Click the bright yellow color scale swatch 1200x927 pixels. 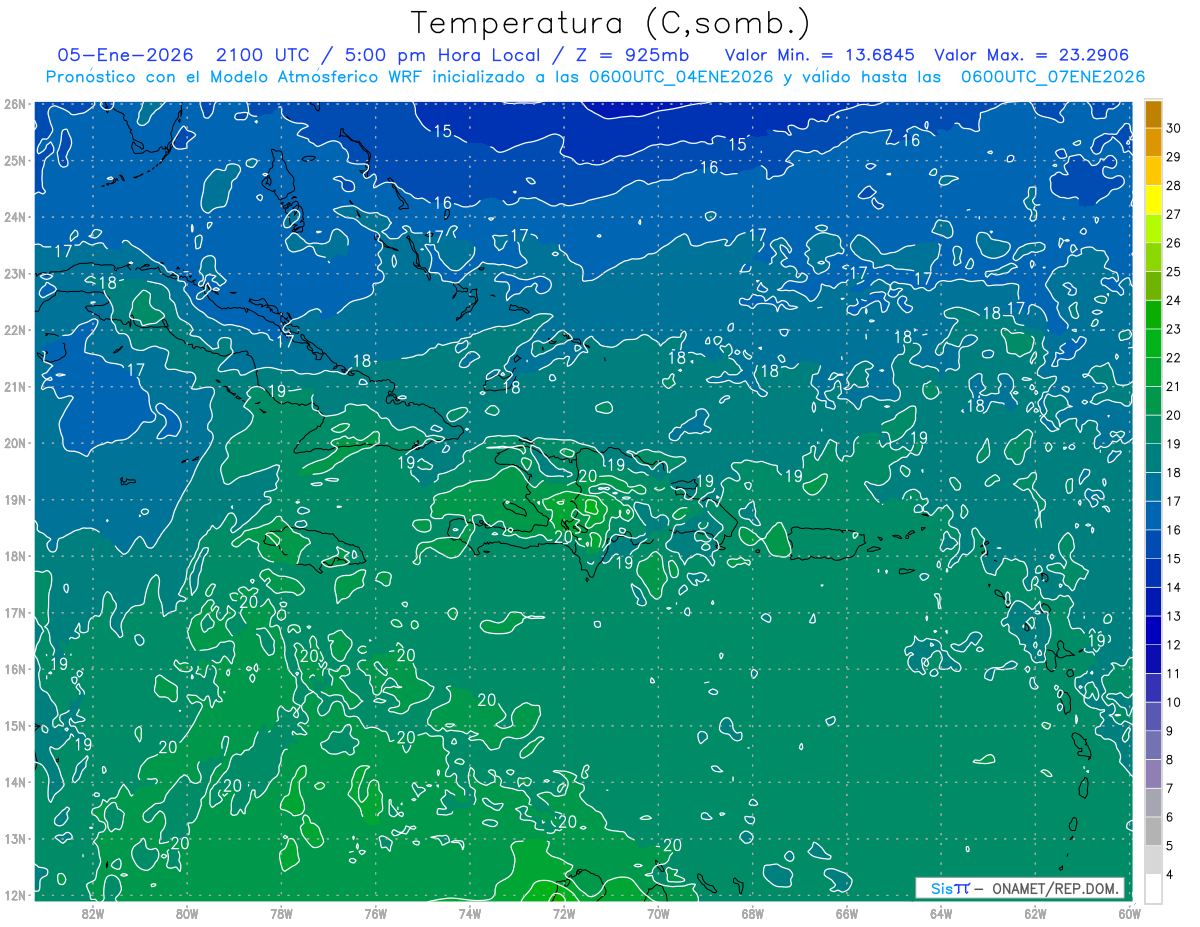pos(1153,200)
